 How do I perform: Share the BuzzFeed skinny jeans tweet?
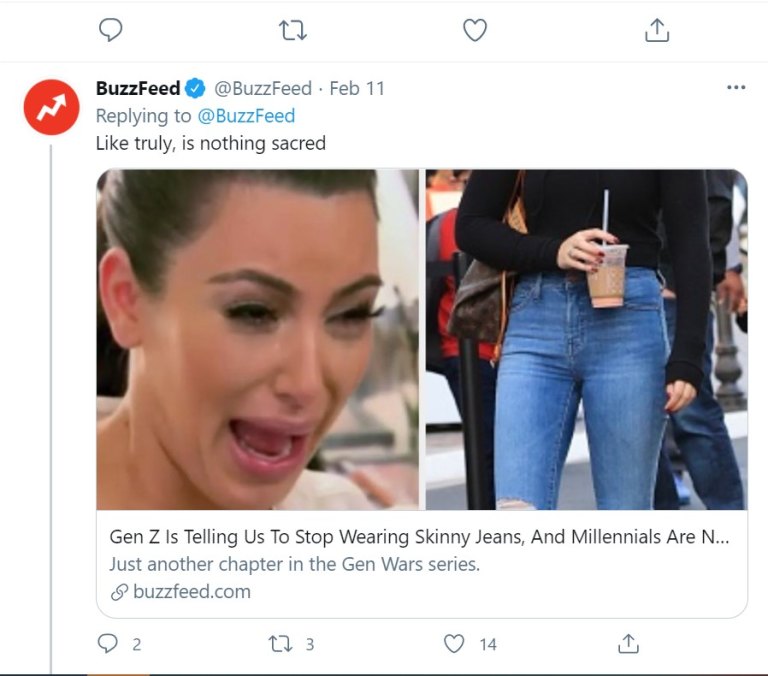coord(628,644)
